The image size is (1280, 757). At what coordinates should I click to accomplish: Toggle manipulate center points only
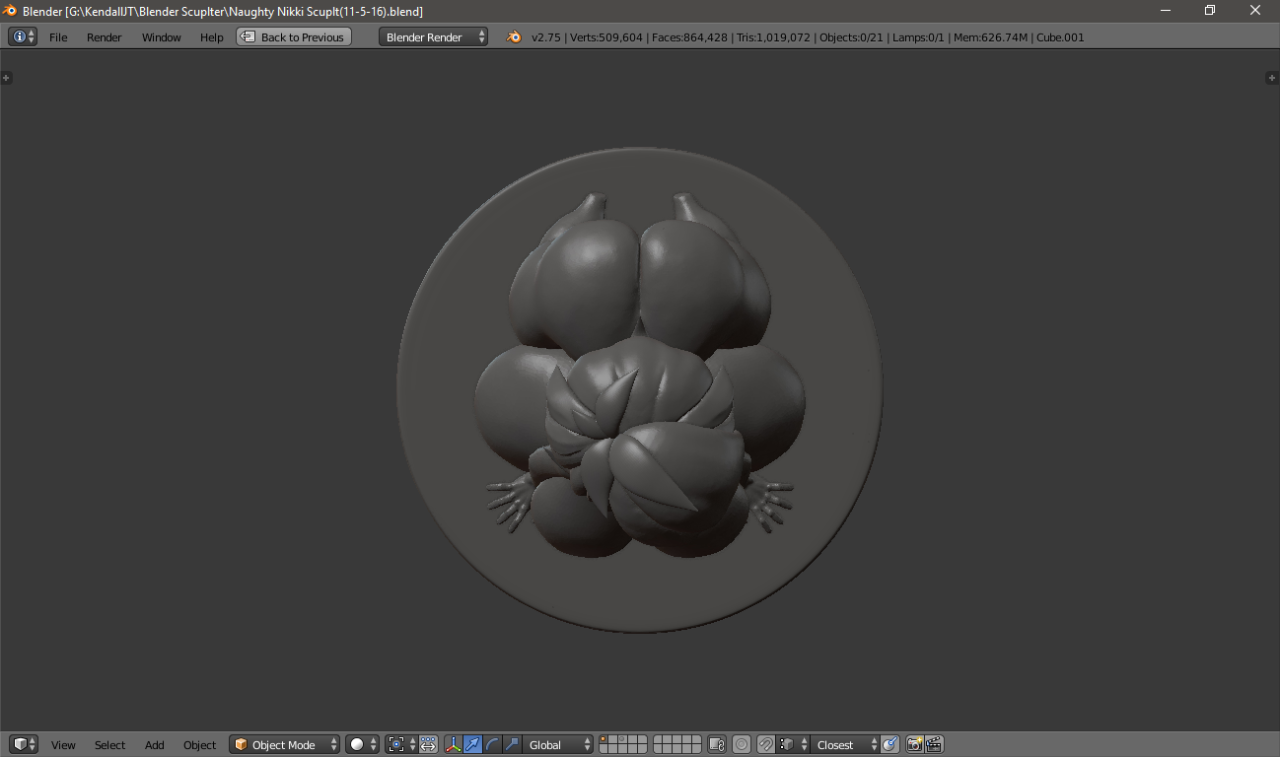coord(428,745)
